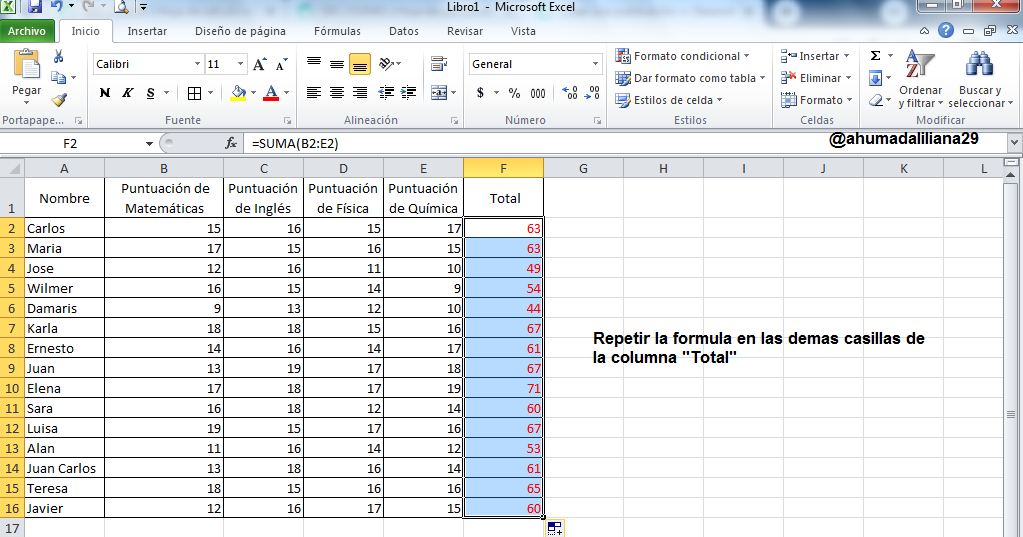
Task: Open font color dropdown arrow
Action: point(286,93)
